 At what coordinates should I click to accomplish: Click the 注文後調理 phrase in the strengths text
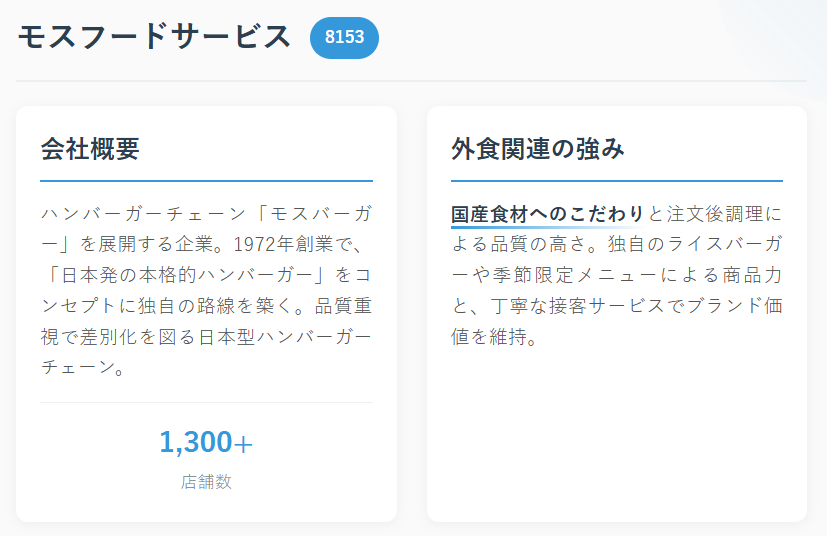716,214
